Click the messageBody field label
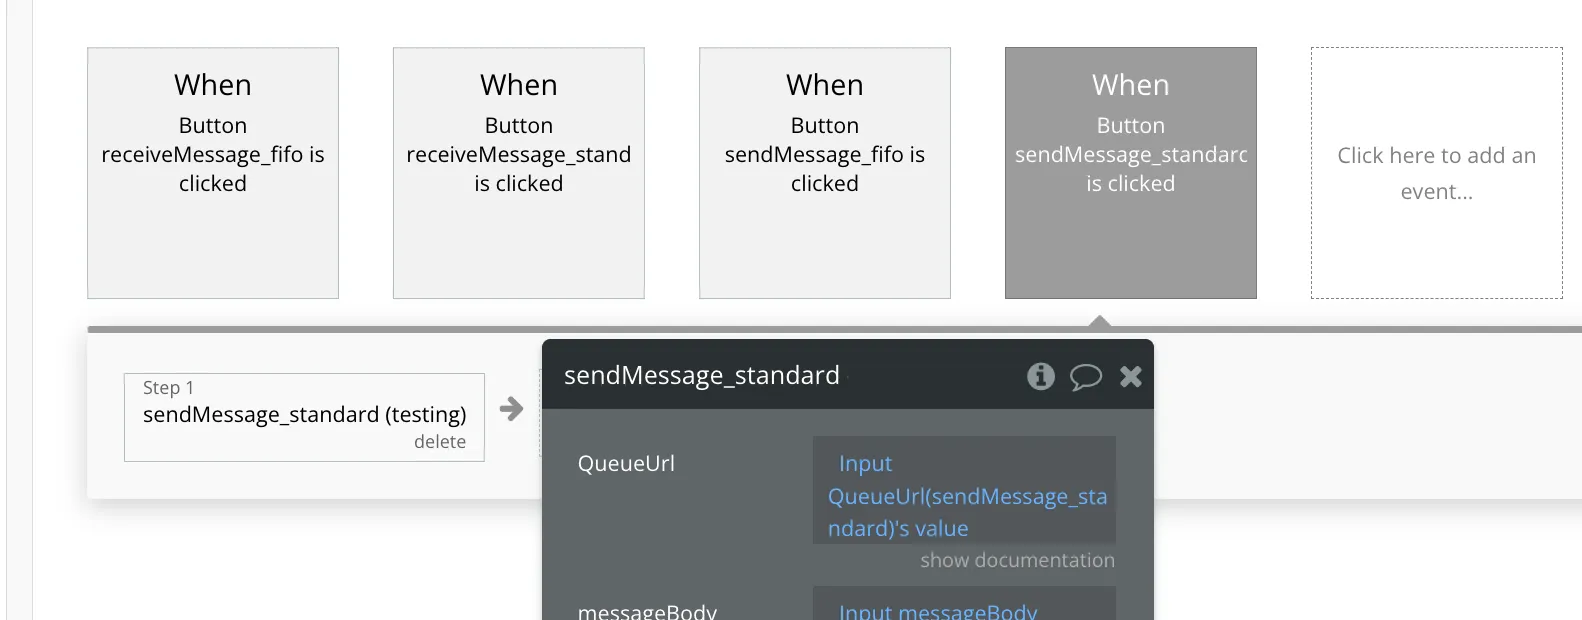The width and height of the screenshot is (1582, 620). point(647,611)
